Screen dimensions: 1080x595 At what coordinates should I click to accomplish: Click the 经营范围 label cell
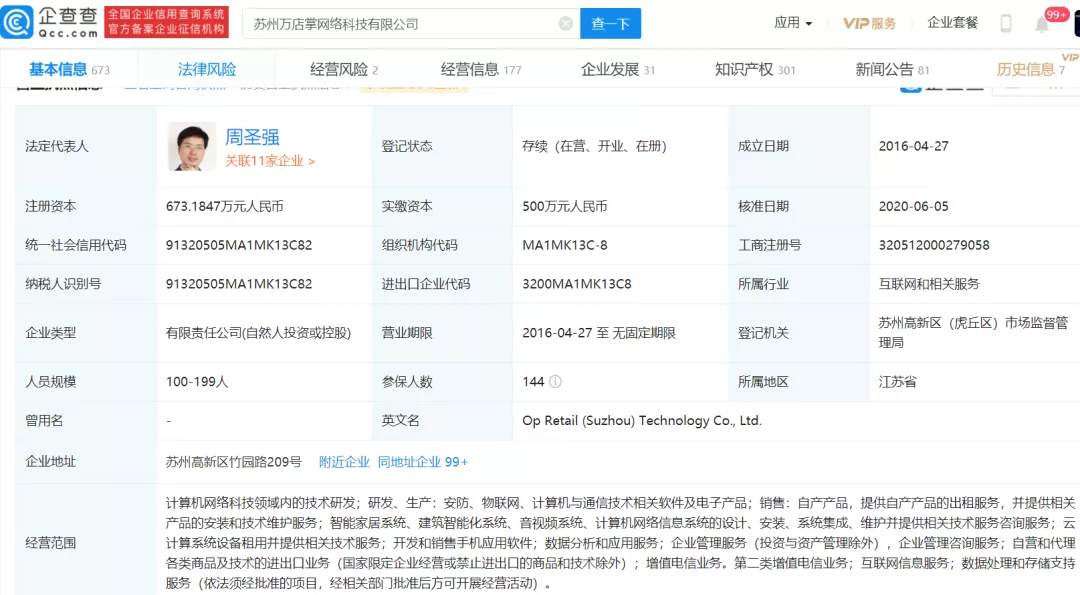[86, 543]
